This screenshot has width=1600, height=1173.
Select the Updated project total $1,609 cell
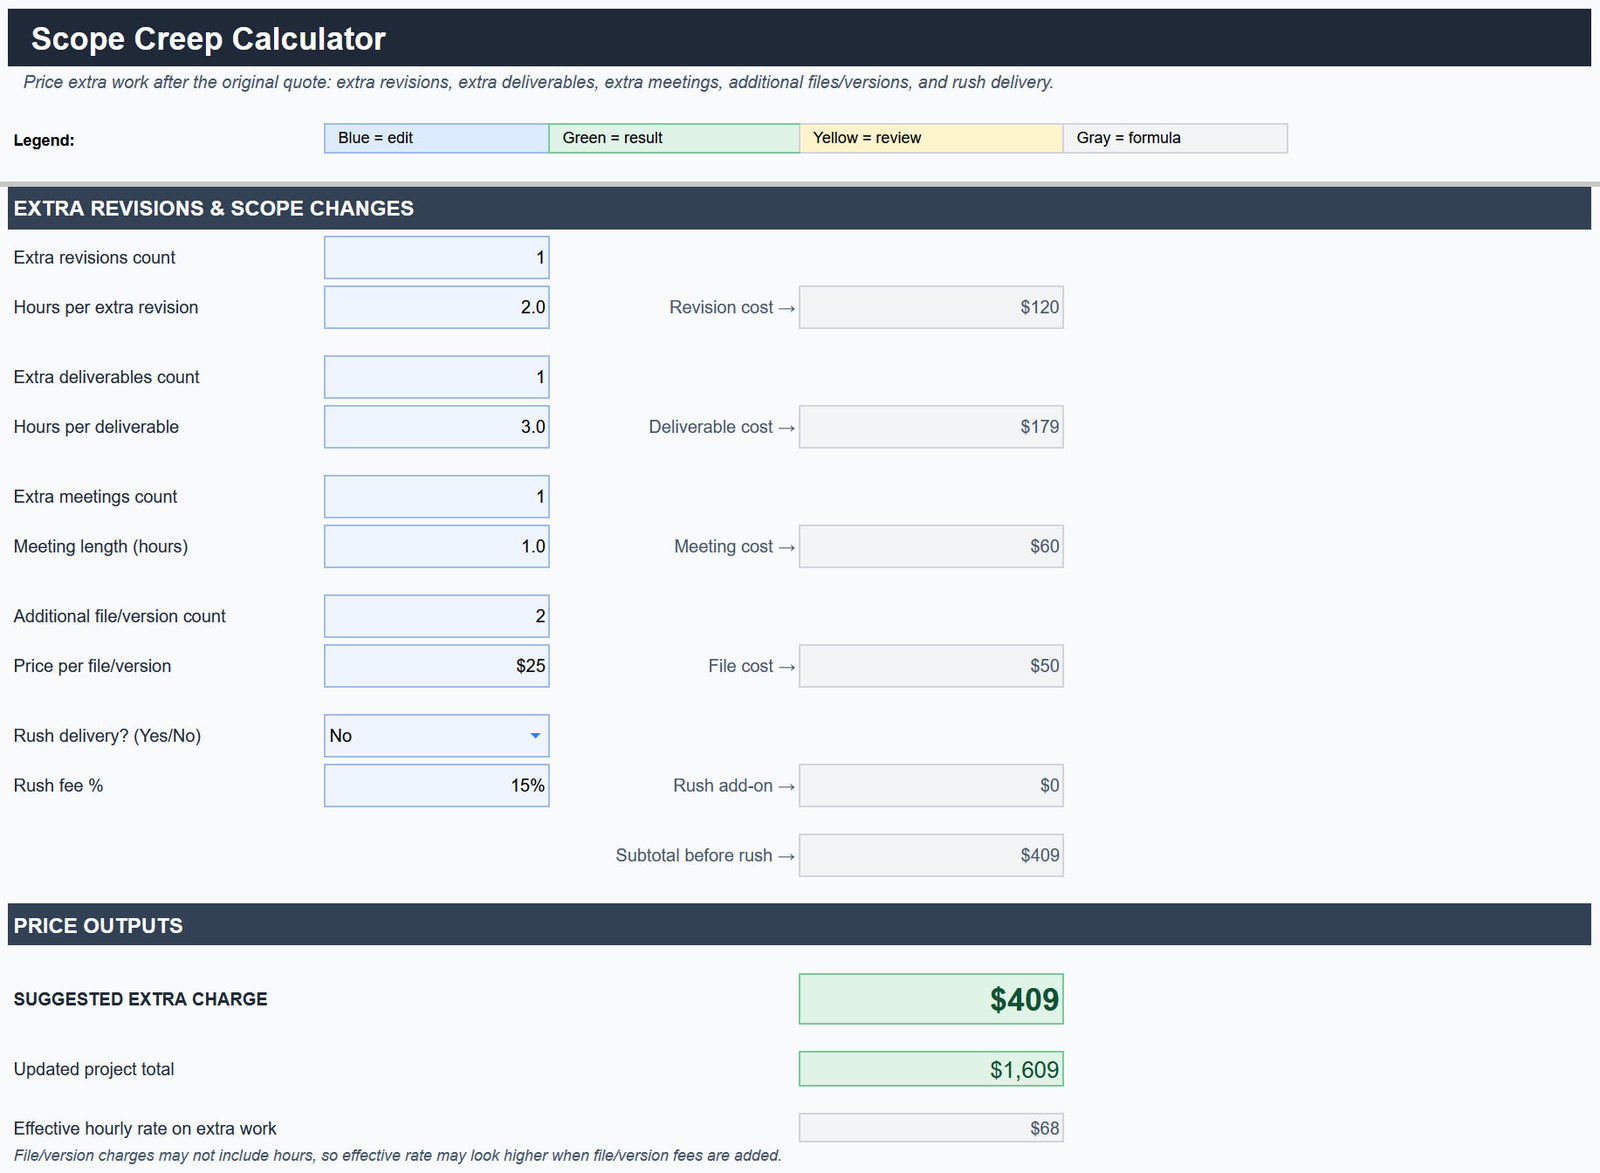click(x=931, y=1069)
